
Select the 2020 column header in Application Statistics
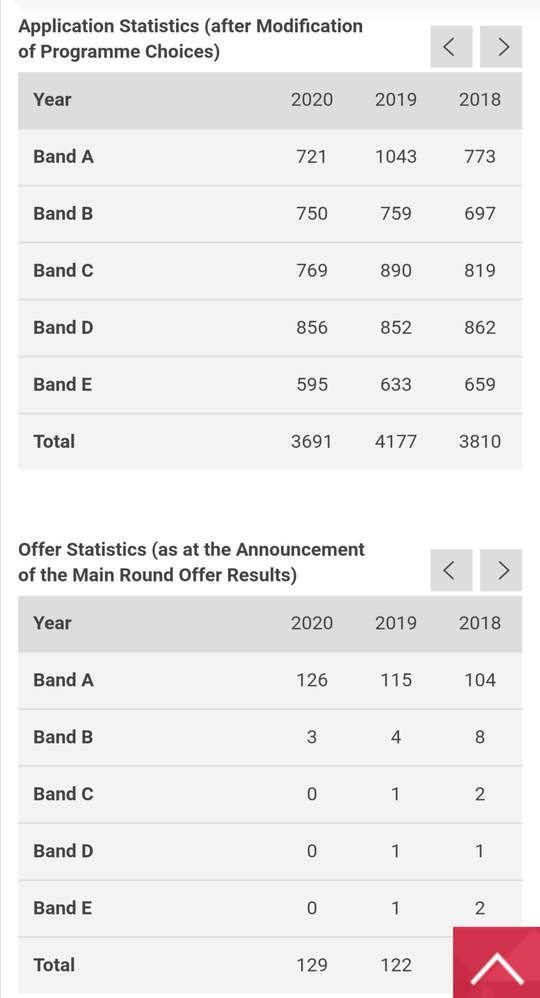coord(311,100)
